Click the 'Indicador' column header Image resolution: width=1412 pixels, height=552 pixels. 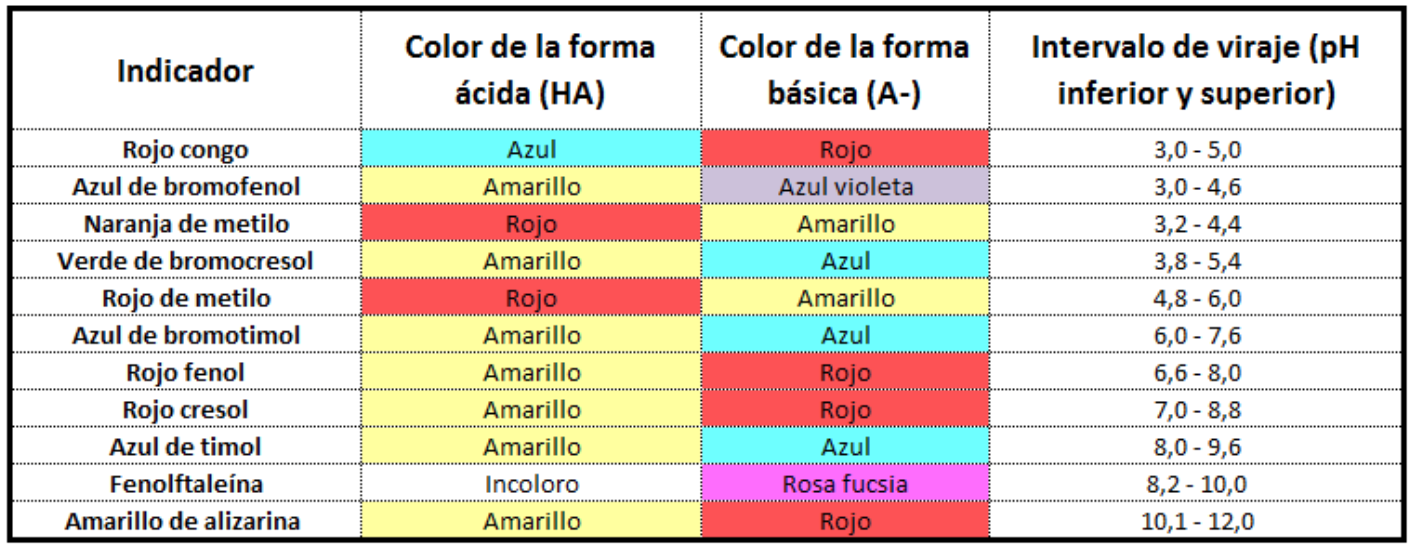point(185,71)
